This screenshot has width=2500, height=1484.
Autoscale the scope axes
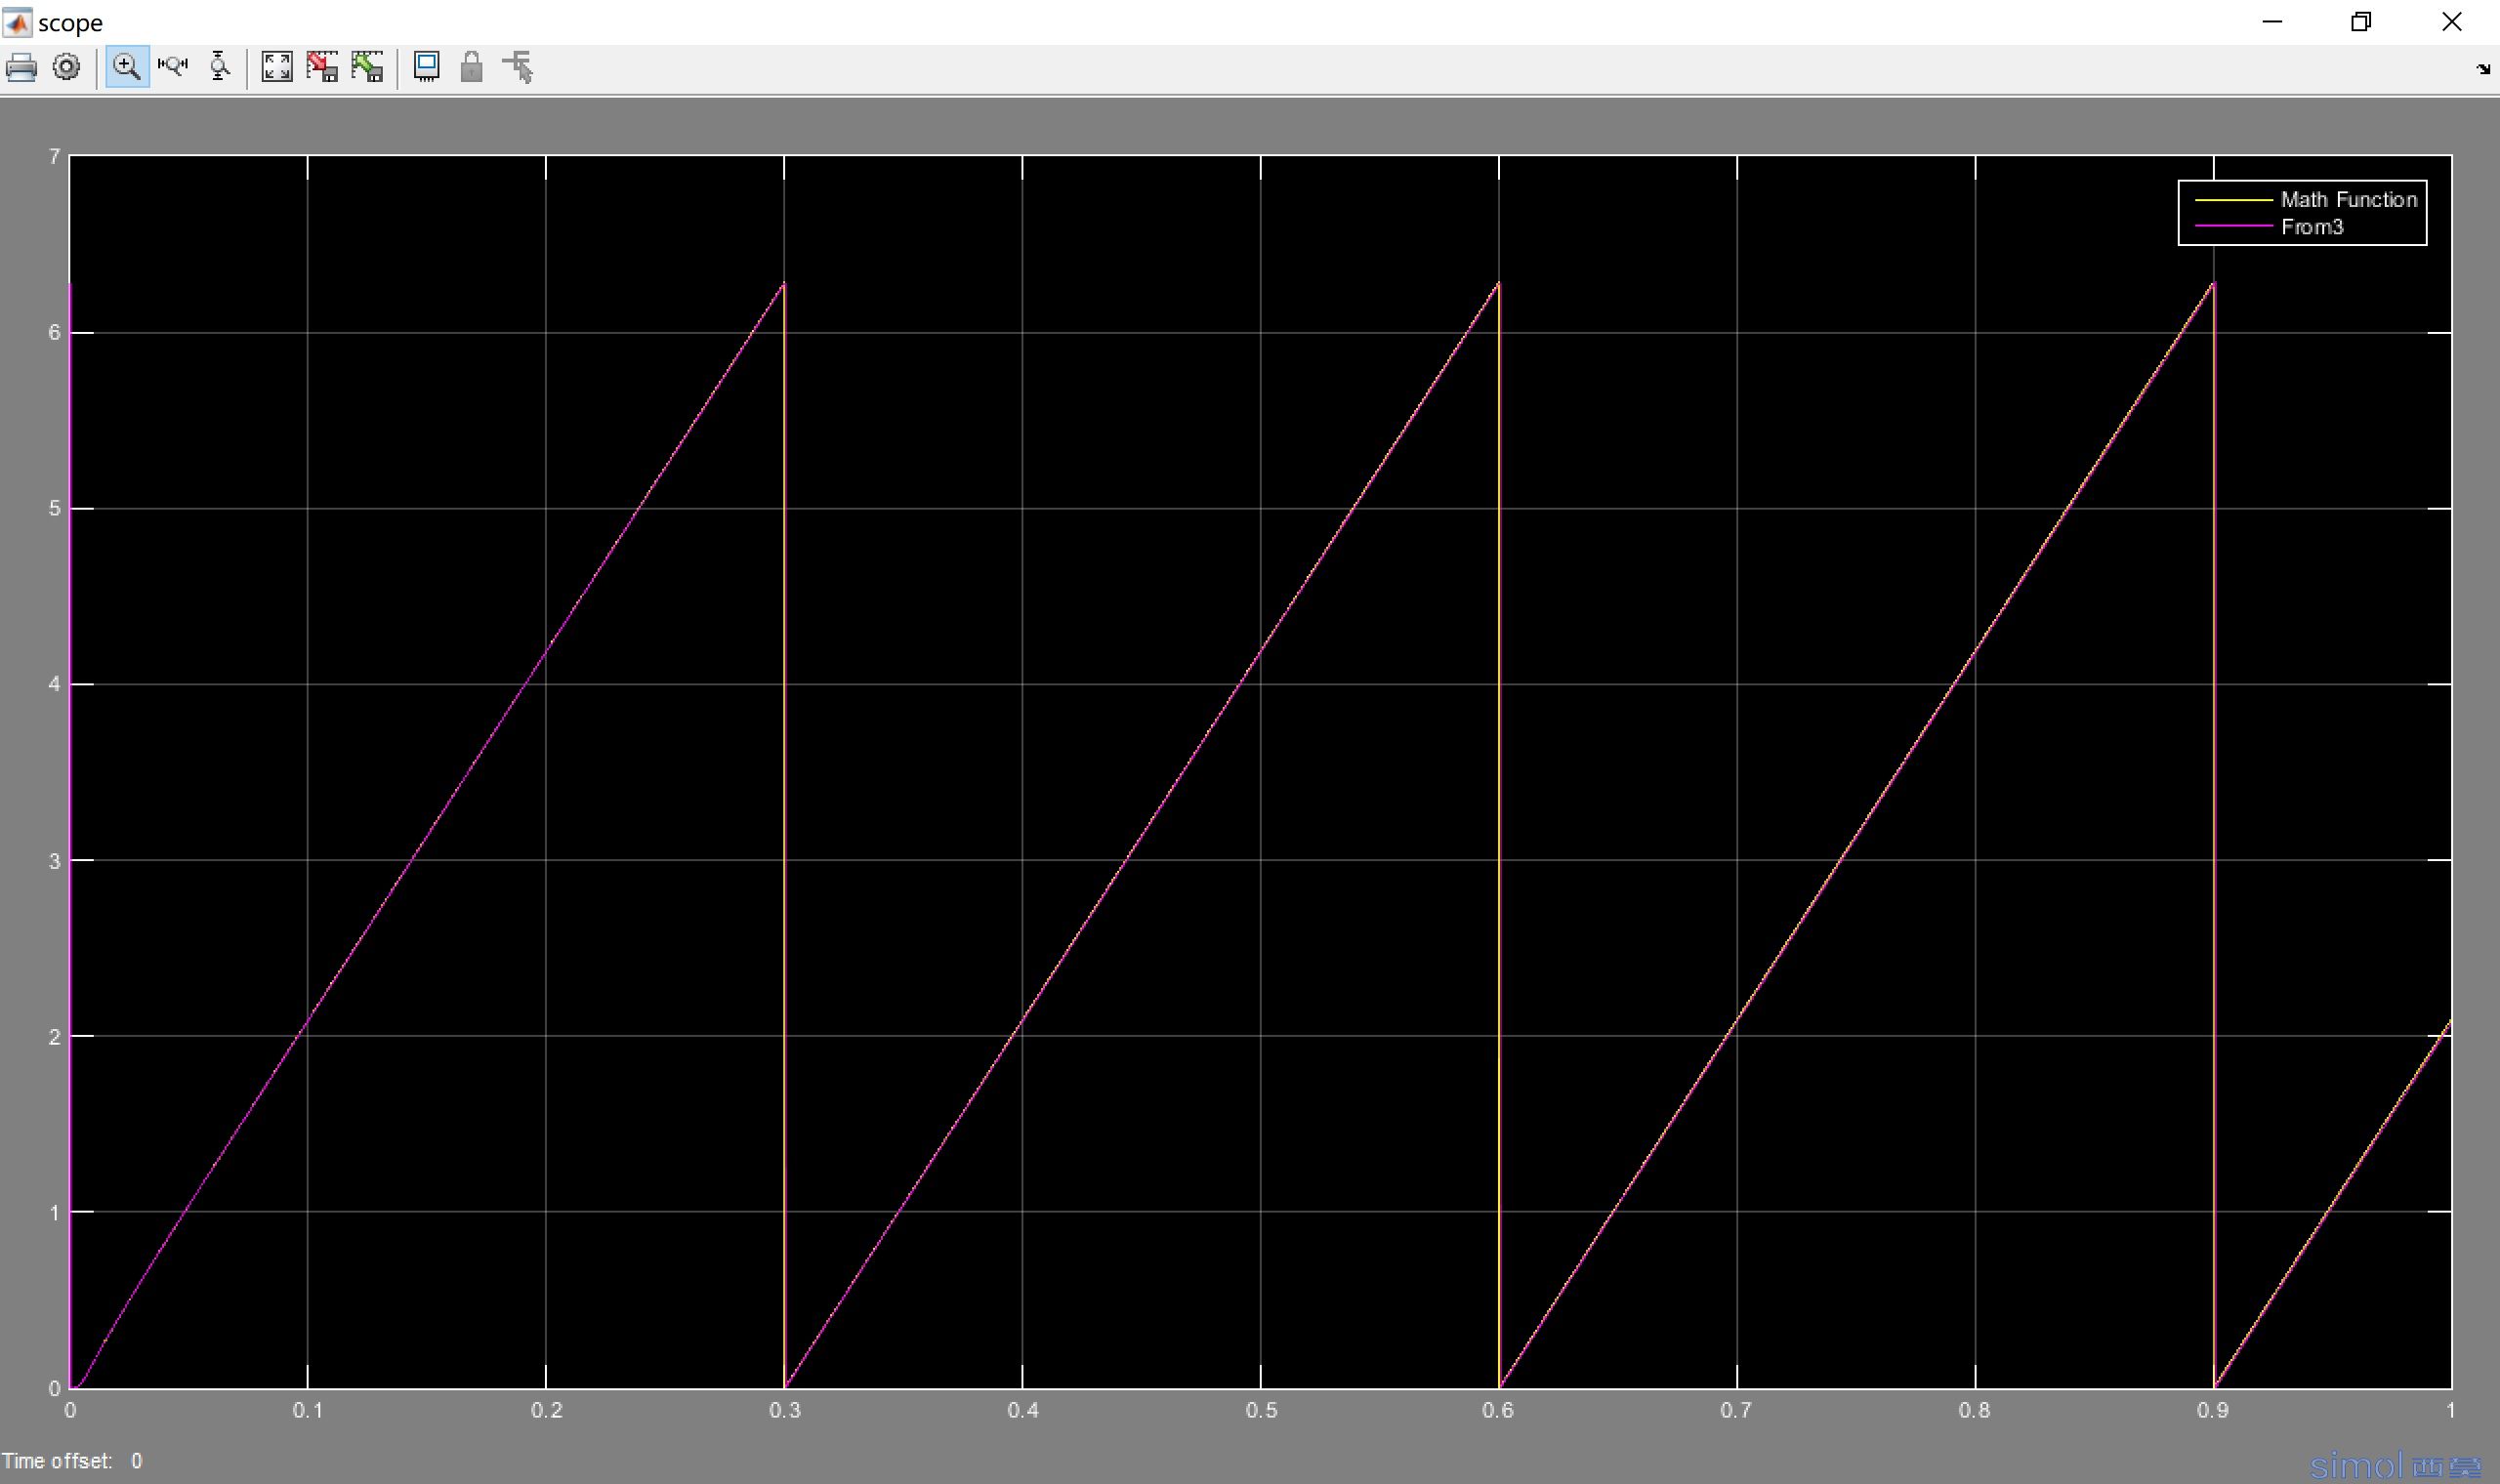click(x=277, y=67)
